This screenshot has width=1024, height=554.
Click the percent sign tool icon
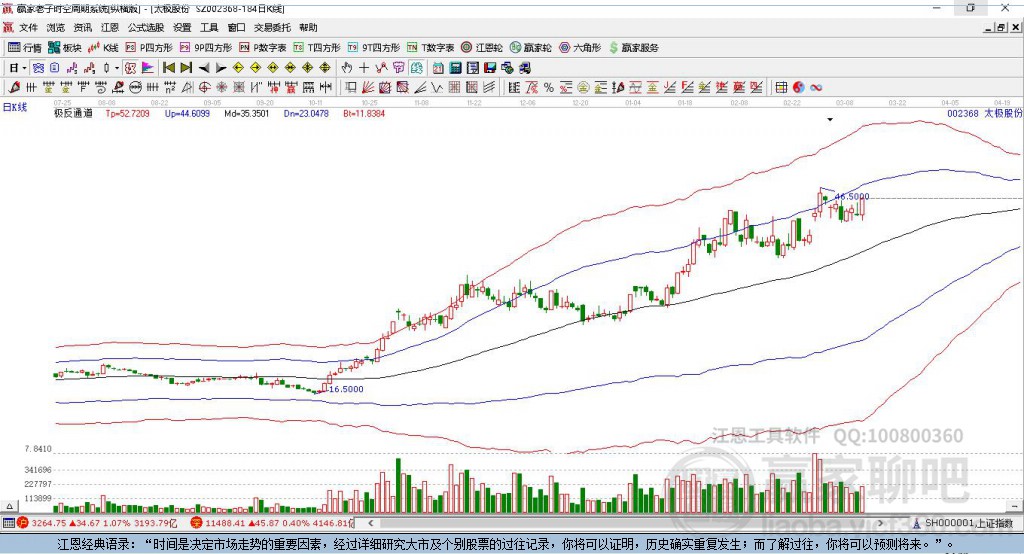click(x=549, y=87)
